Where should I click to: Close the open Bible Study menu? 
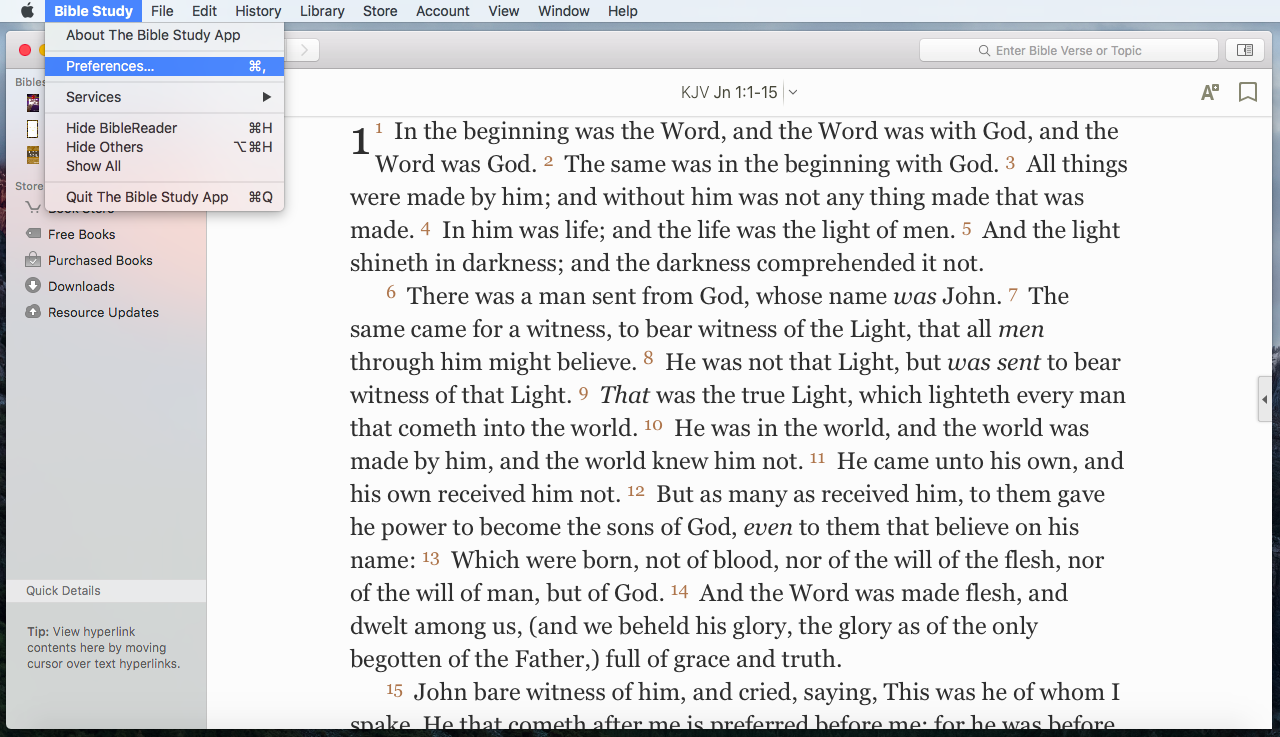[93, 11]
